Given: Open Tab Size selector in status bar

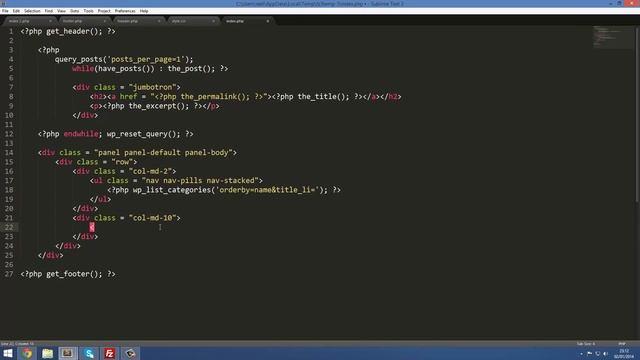Looking at the screenshot, I should (586, 344).
